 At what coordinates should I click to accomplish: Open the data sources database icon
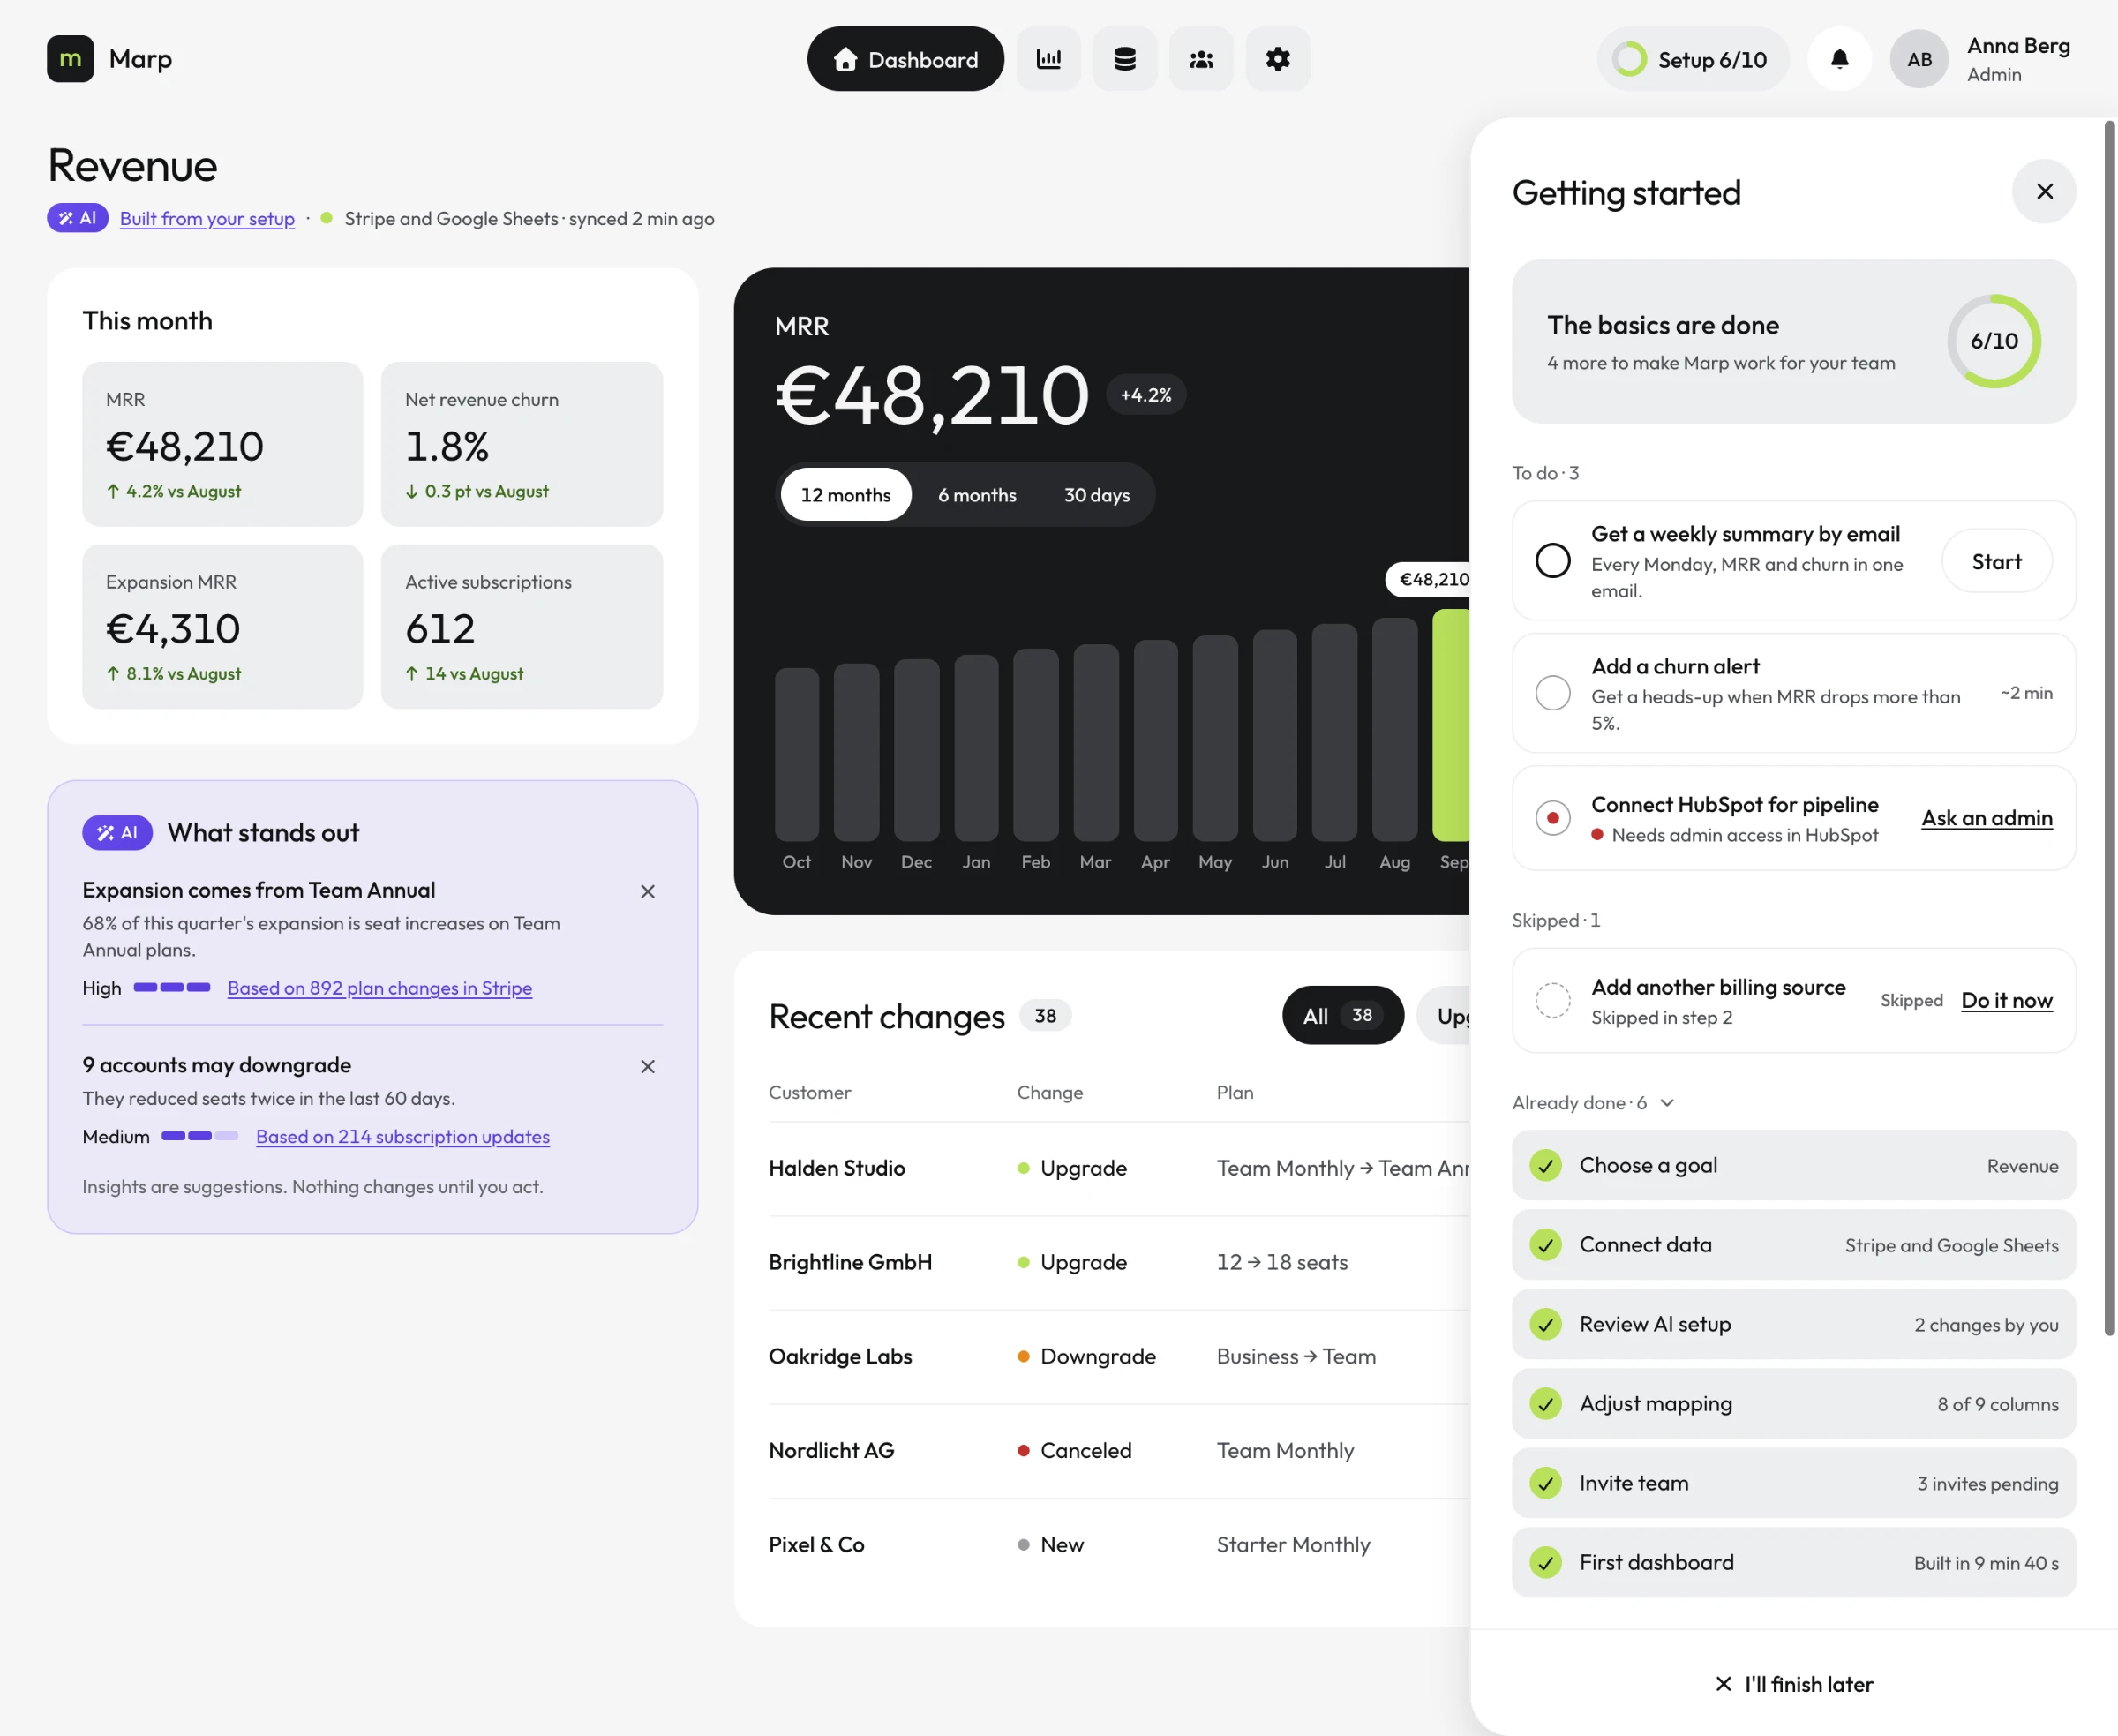(1125, 59)
